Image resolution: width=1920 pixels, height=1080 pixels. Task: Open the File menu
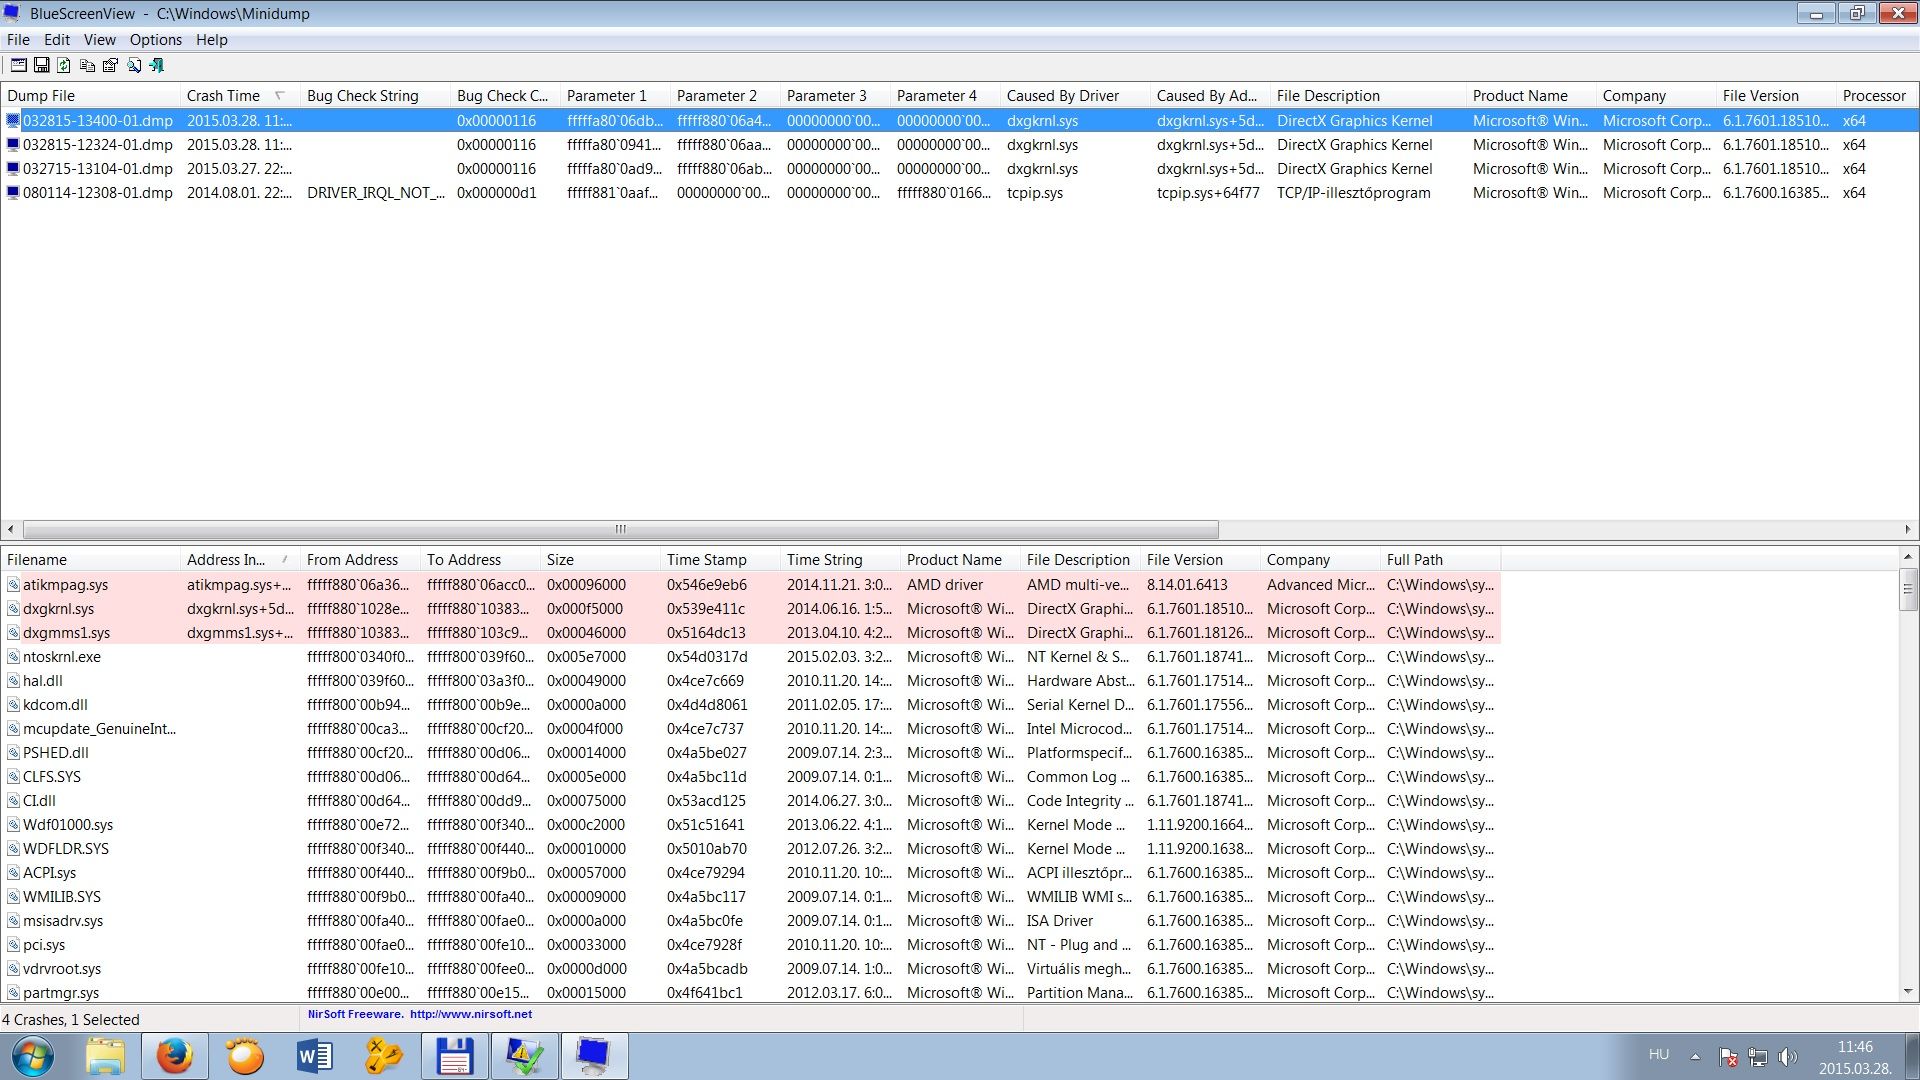click(x=18, y=40)
